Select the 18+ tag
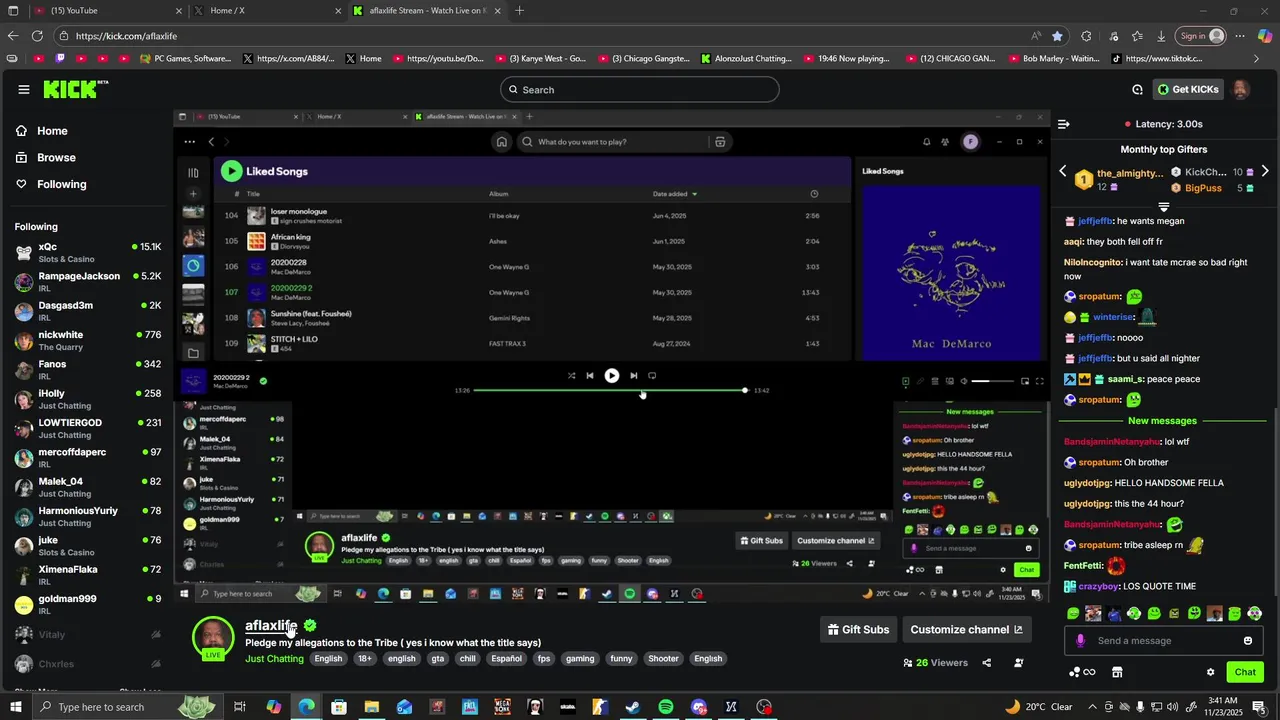 click(x=365, y=659)
